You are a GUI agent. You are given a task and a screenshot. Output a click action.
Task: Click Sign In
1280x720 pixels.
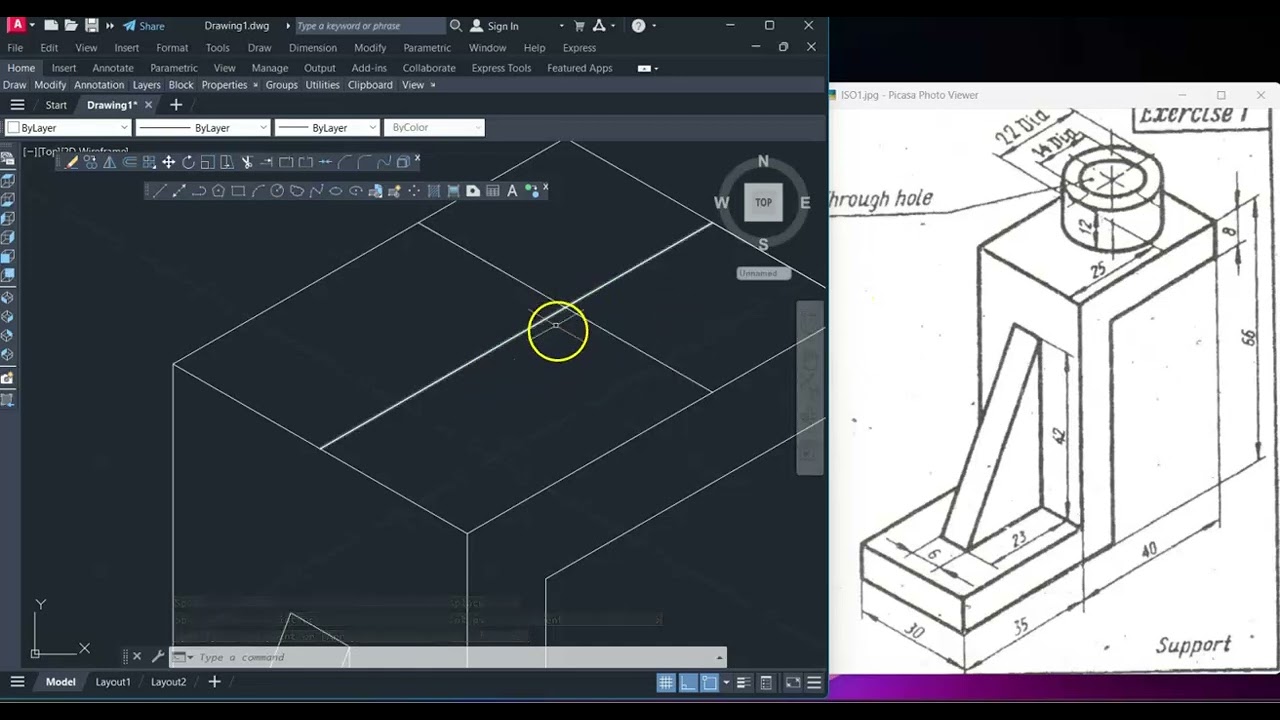tap(494, 26)
